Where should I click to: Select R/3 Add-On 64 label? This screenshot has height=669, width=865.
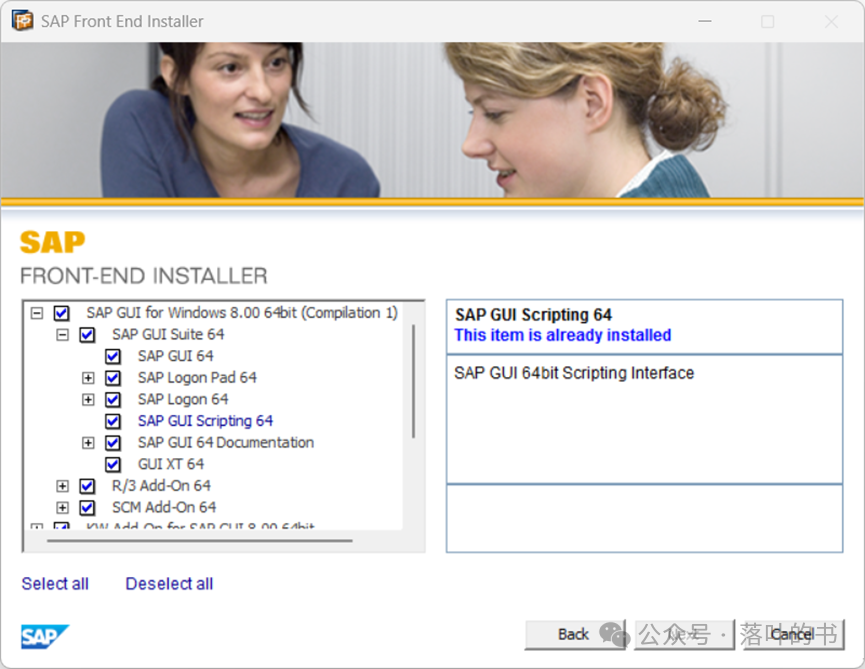(161, 486)
